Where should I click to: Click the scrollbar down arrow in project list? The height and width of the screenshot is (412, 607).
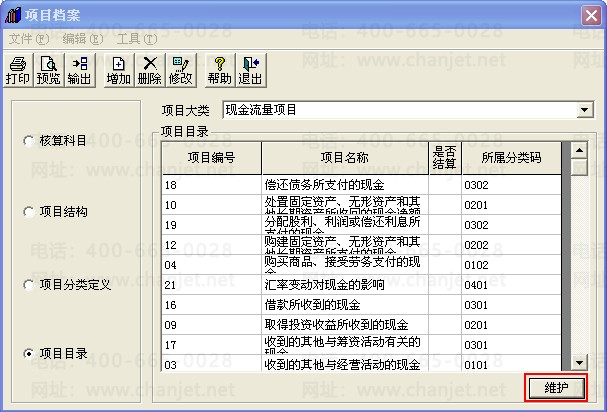click(579, 363)
